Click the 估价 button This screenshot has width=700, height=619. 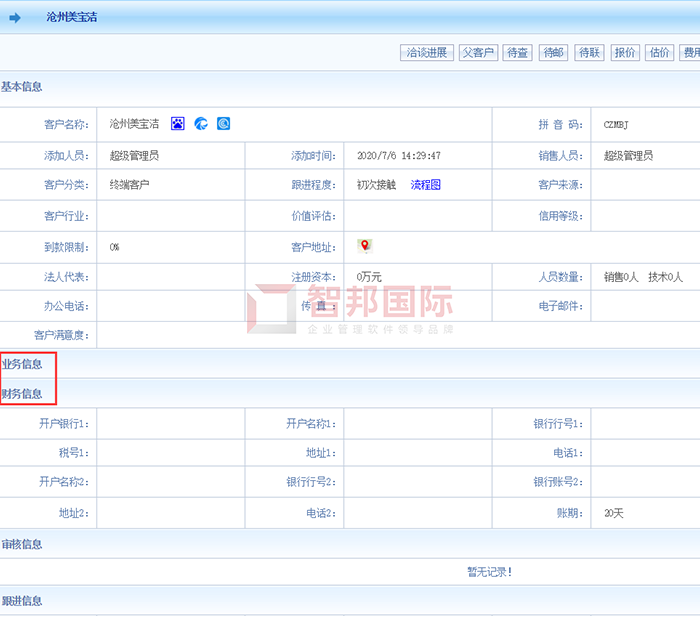pyautogui.click(x=659, y=53)
